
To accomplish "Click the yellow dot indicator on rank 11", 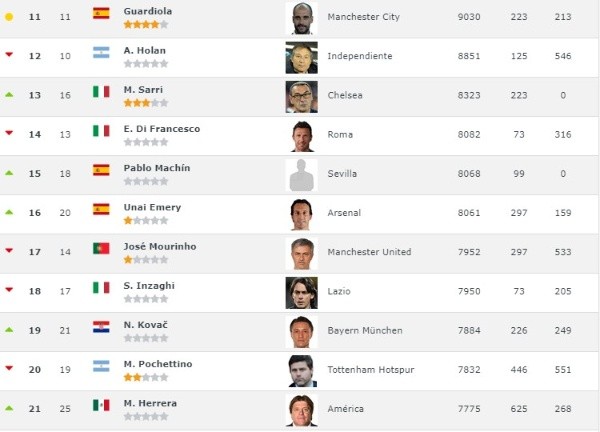I will point(9,17).
